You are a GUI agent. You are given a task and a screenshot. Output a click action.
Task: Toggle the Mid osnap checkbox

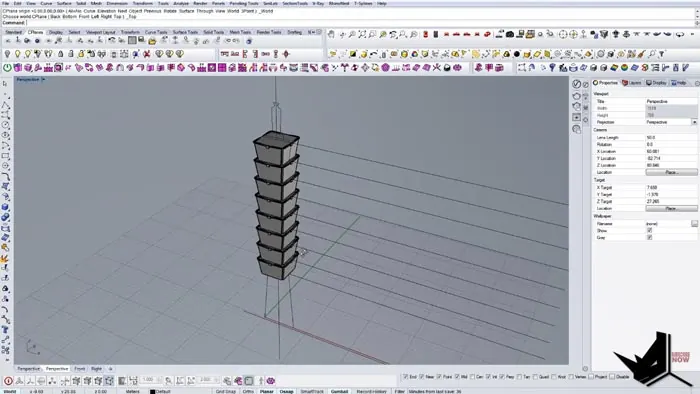[x=457, y=377]
